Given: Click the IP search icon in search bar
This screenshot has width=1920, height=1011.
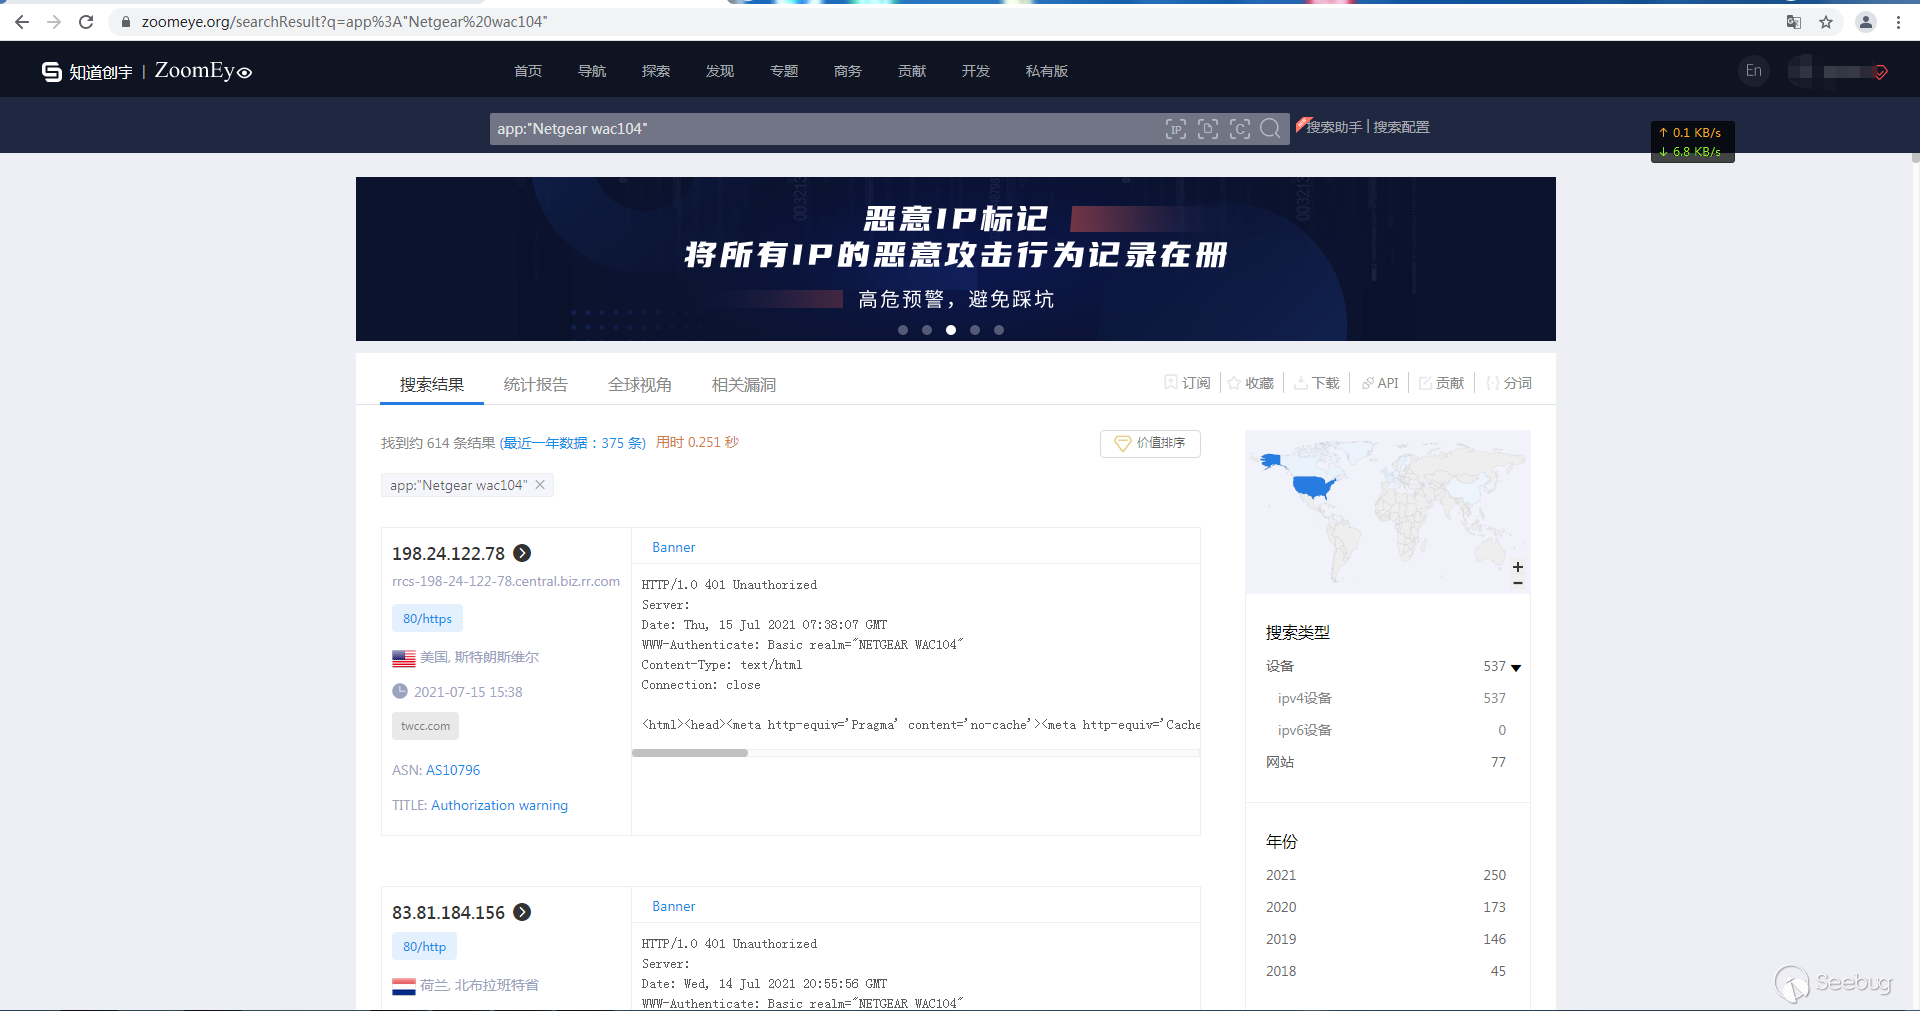Looking at the screenshot, I should click(1176, 129).
